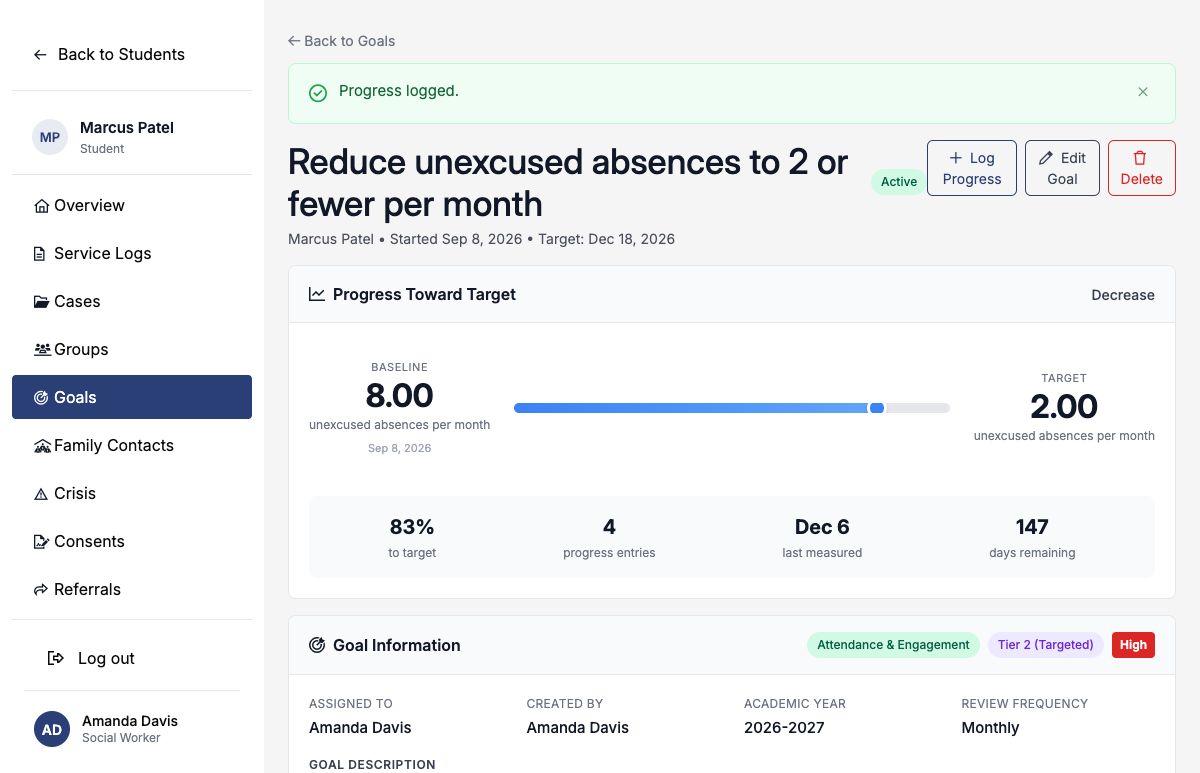Click the folder icon next to Cases

click(41, 302)
